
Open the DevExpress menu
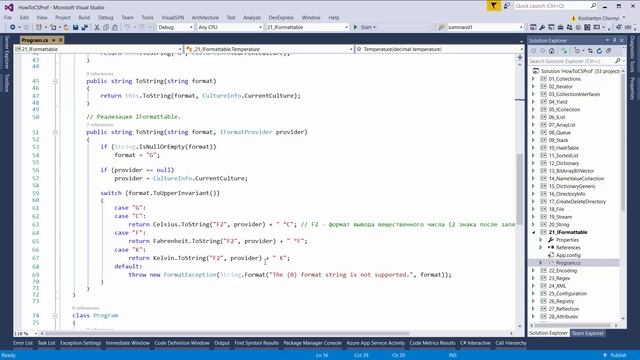[281, 18]
